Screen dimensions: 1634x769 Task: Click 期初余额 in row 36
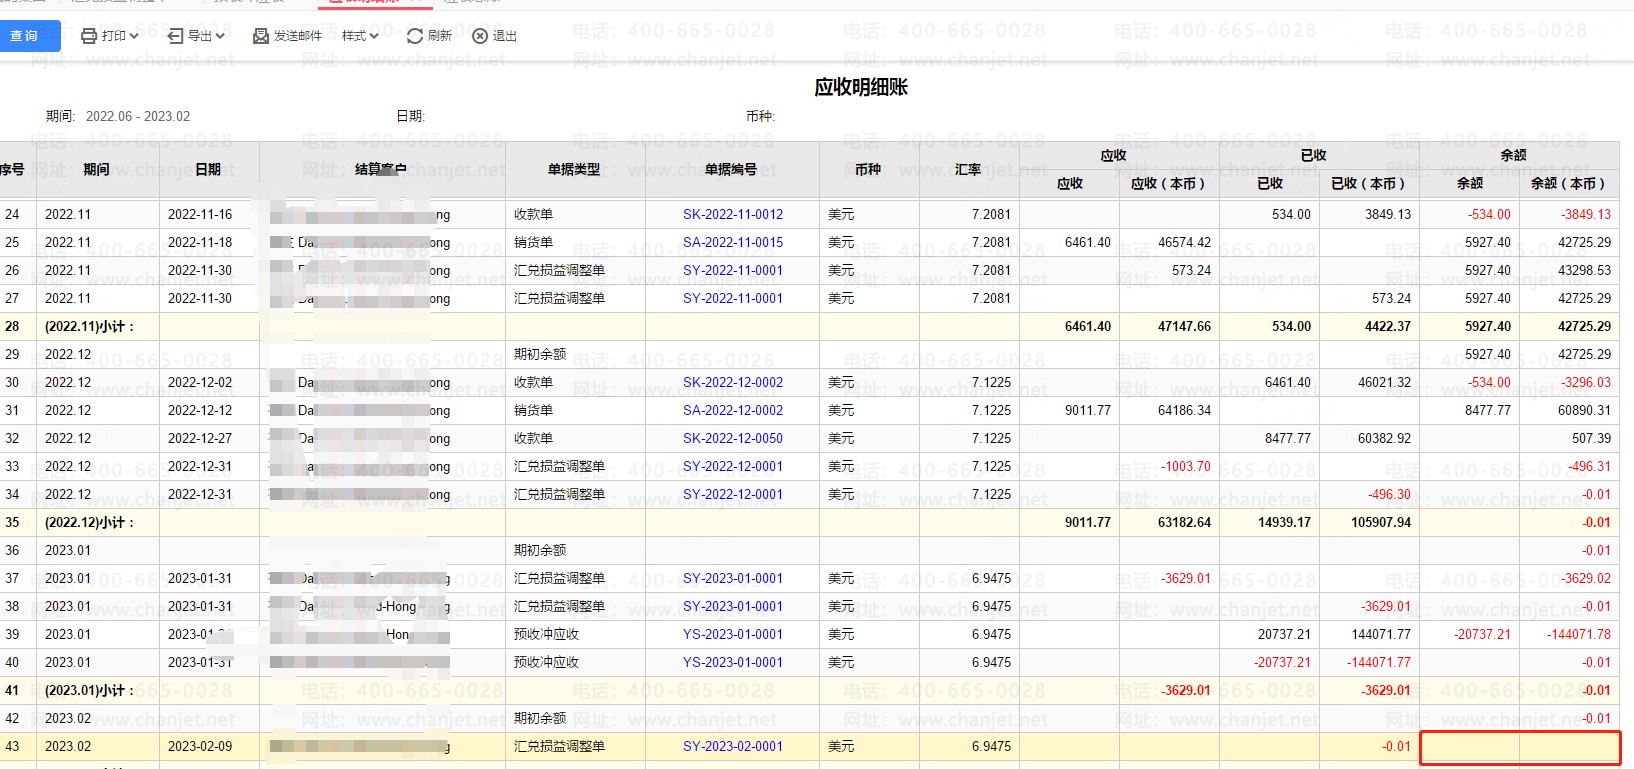click(x=540, y=550)
